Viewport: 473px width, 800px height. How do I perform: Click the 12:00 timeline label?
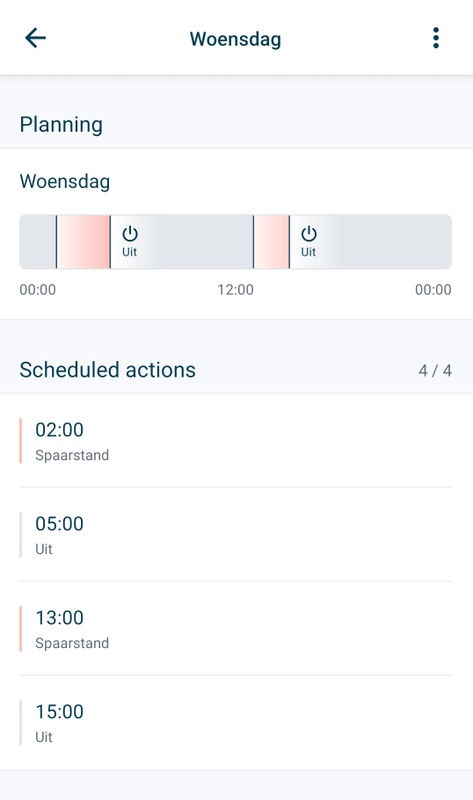[235, 290]
